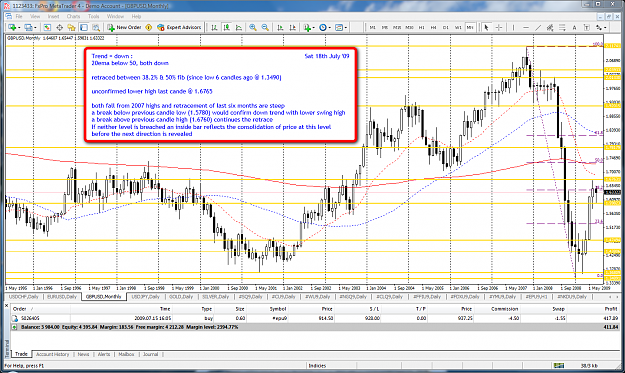Viewport: 625px width, 373px height.
Task: Select the M5 timeframe button
Action: [x=385, y=27]
